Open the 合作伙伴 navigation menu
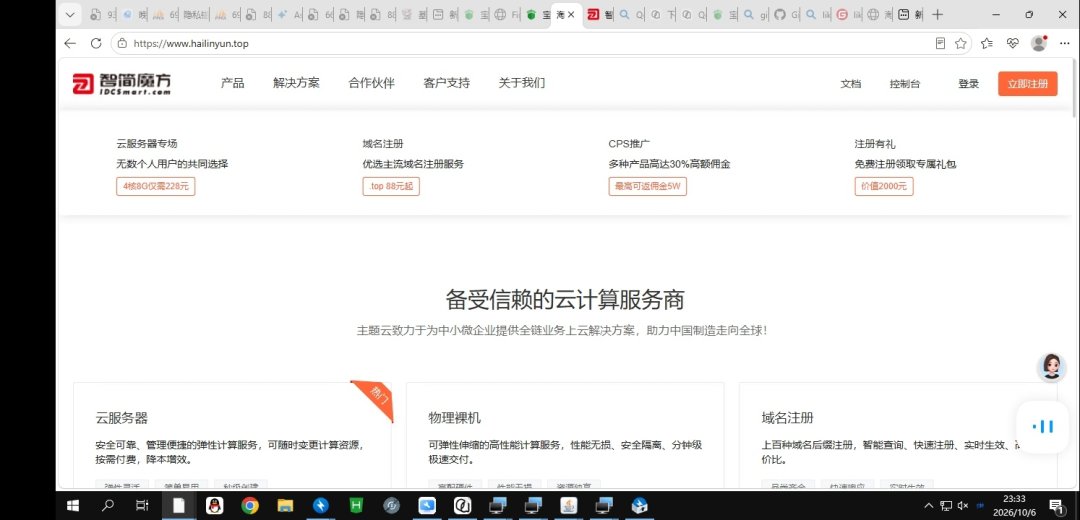 (x=371, y=83)
